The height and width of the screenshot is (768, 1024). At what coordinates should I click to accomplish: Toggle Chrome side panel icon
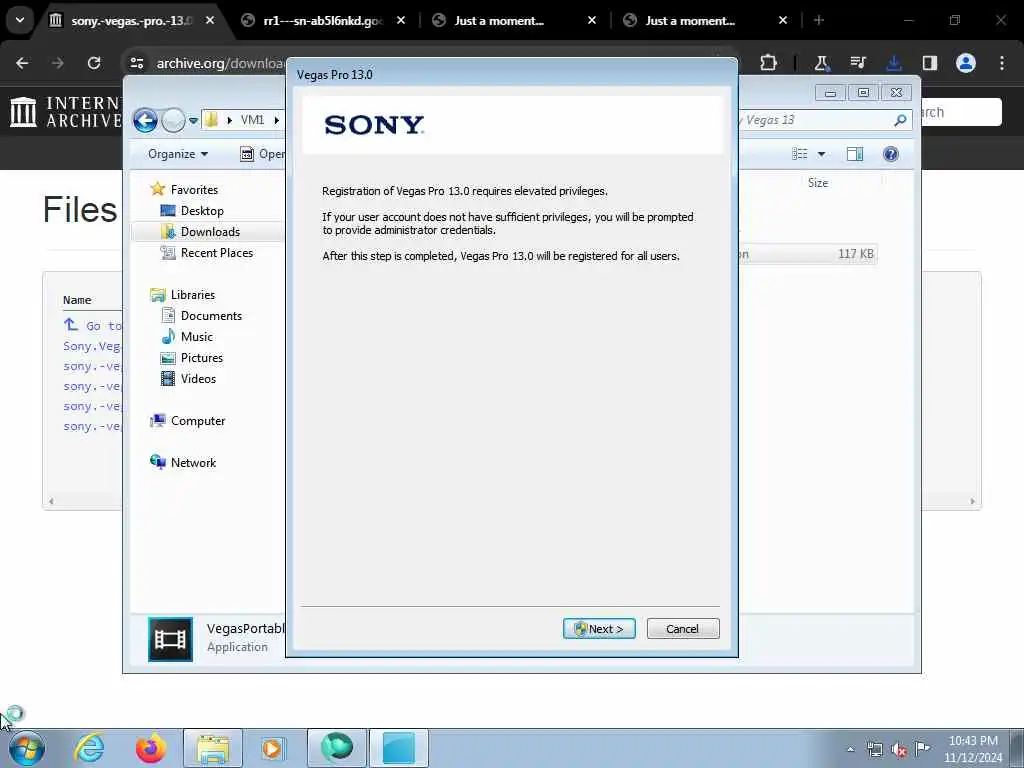coord(930,63)
